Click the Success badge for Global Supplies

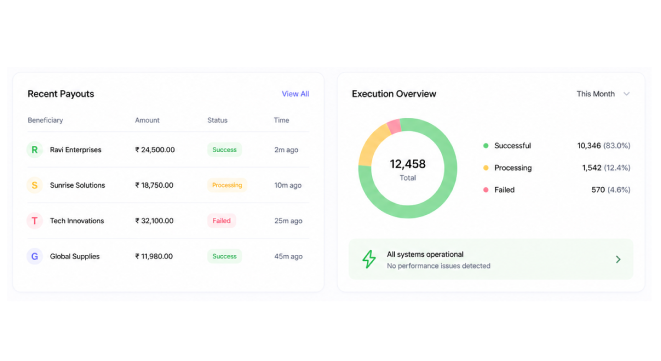(x=224, y=256)
